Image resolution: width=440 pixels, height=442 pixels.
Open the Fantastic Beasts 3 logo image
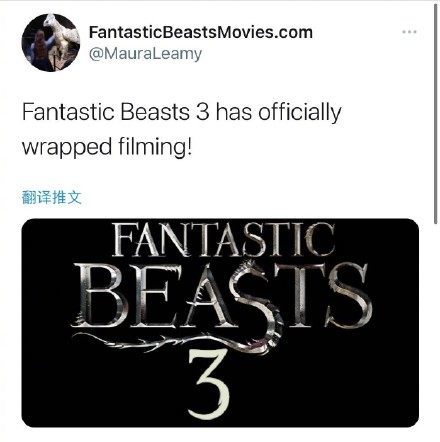click(220, 323)
